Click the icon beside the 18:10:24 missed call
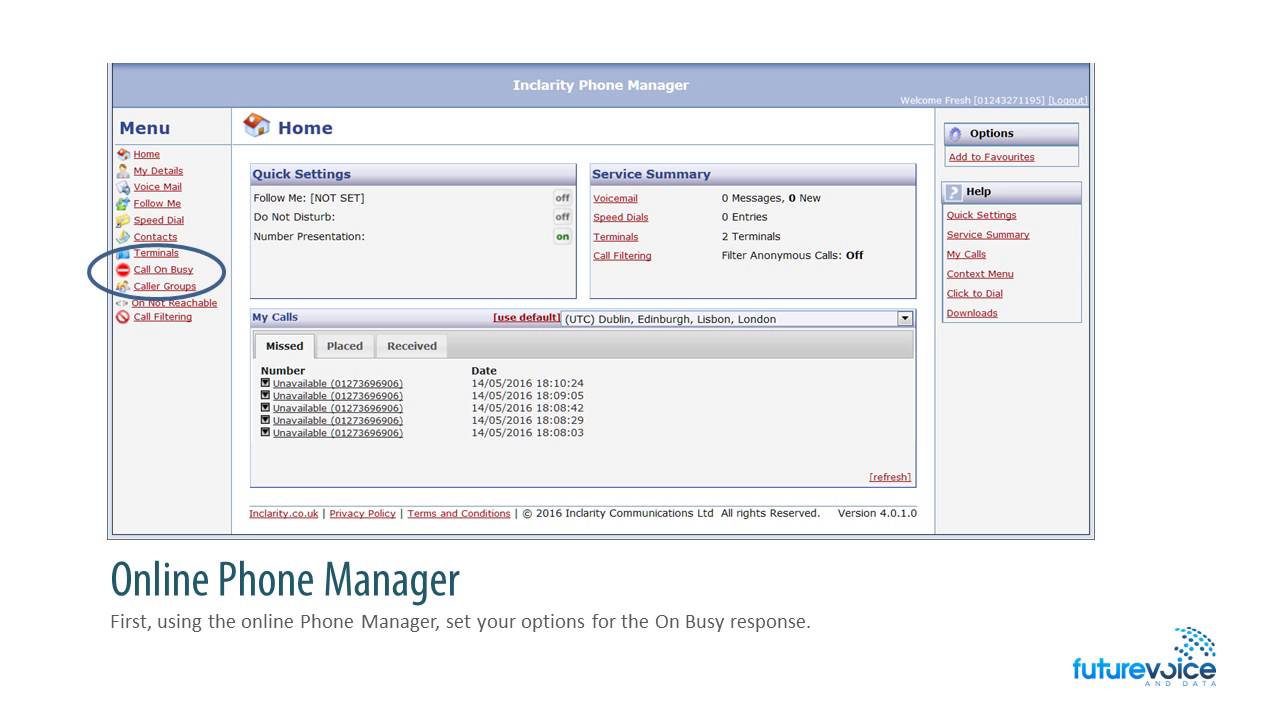Image resolution: width=1280 pixels, height=720 pixels. click(x=265, y=382)
